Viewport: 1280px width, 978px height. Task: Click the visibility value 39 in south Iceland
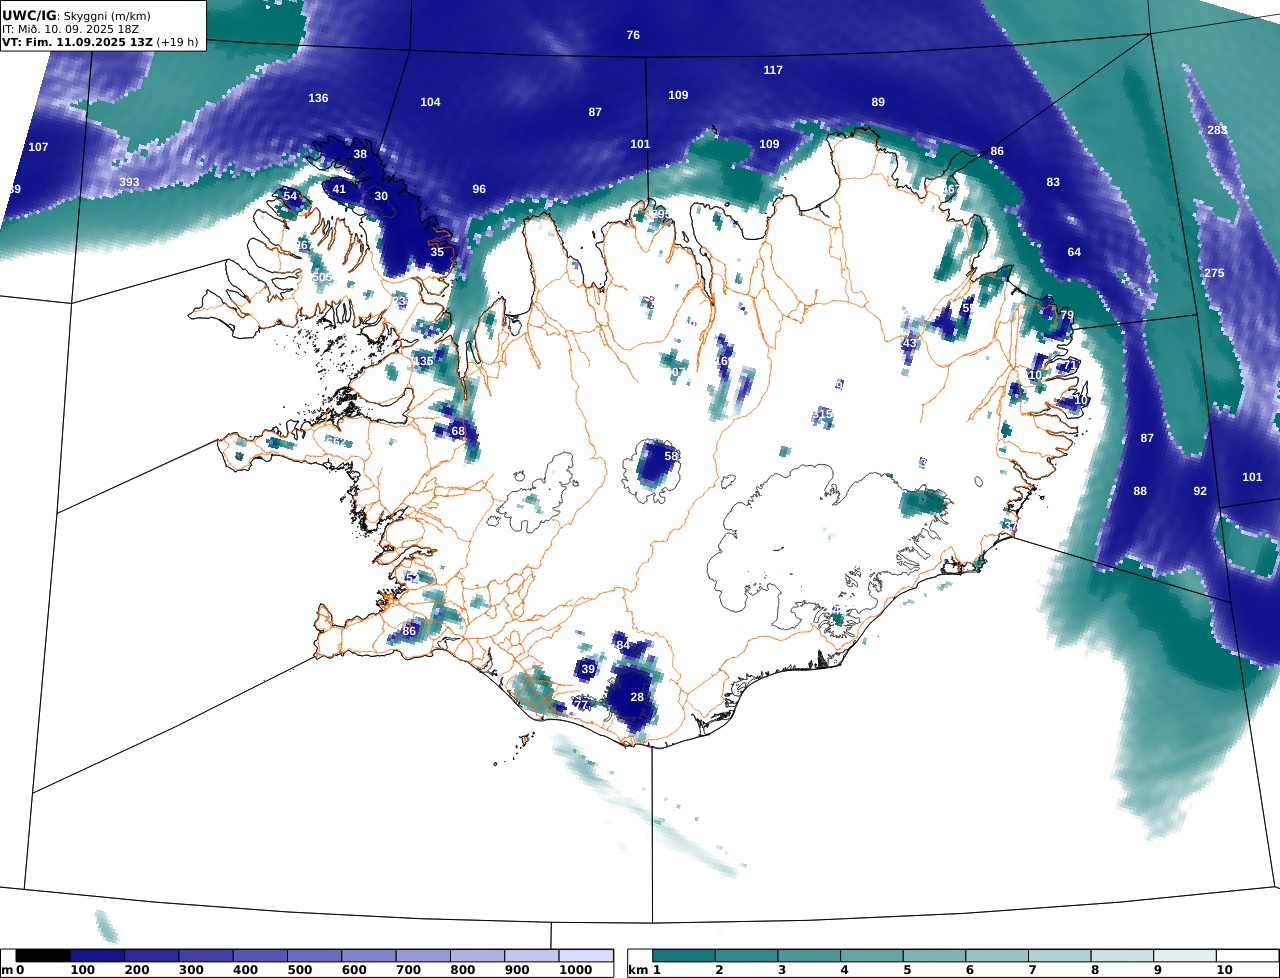588,669
